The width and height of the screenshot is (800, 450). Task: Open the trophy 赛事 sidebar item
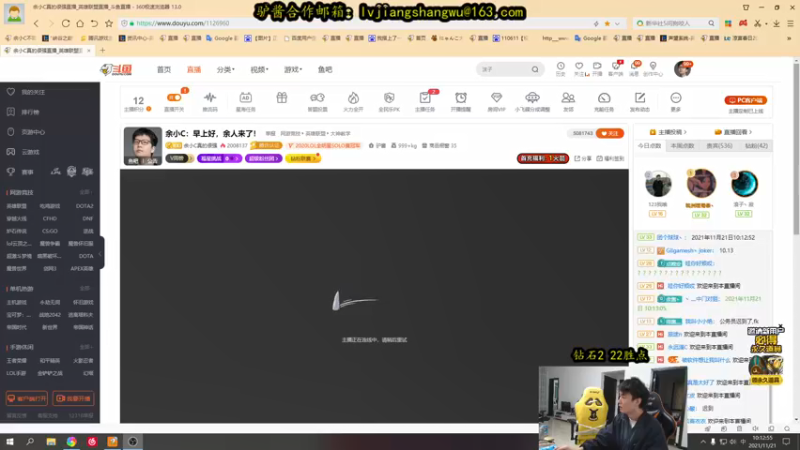pyautogui.click(x=20, y=172)
